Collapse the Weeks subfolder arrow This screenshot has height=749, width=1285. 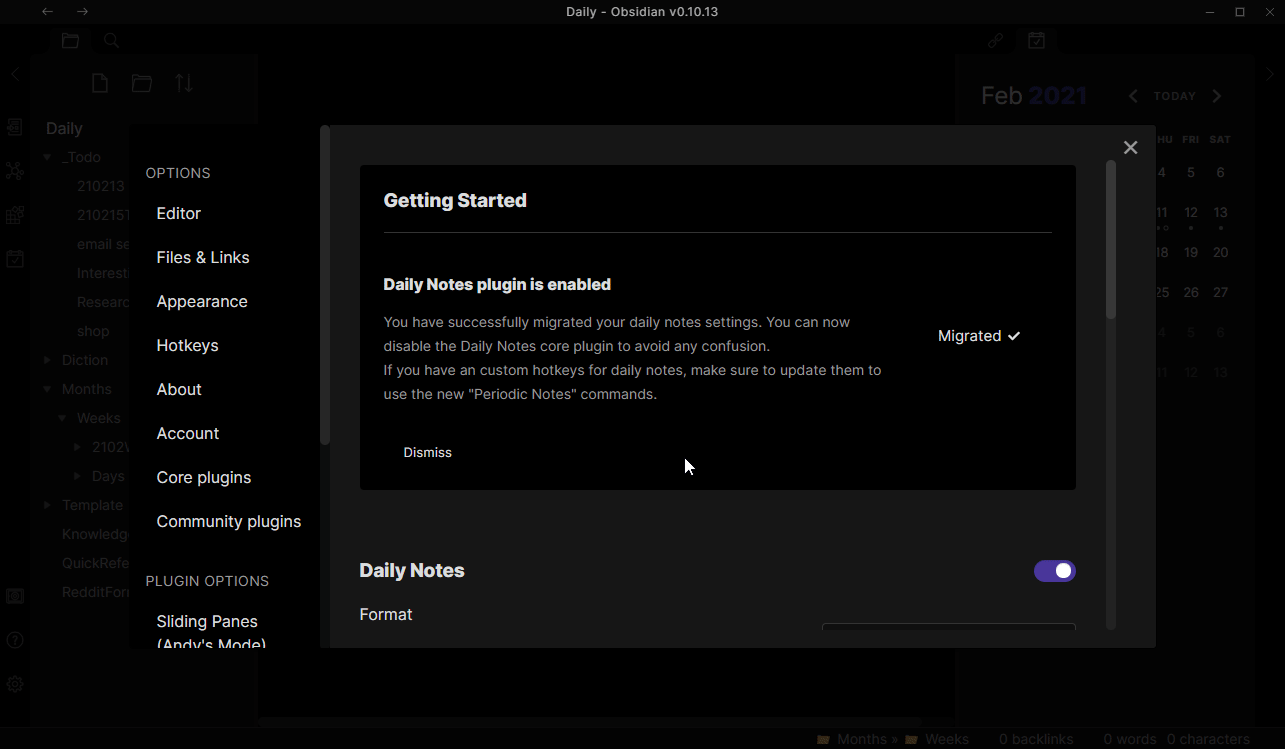62,418
